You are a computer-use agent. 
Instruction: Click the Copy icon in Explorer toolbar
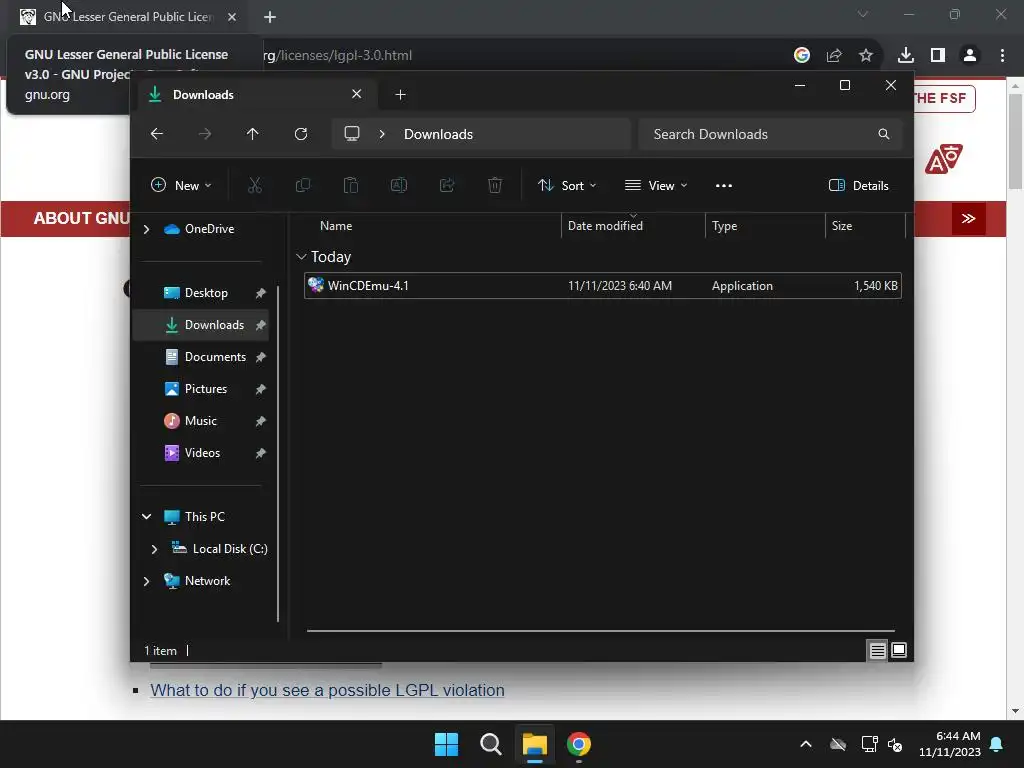pyautogui.click(x=302, y=185)
